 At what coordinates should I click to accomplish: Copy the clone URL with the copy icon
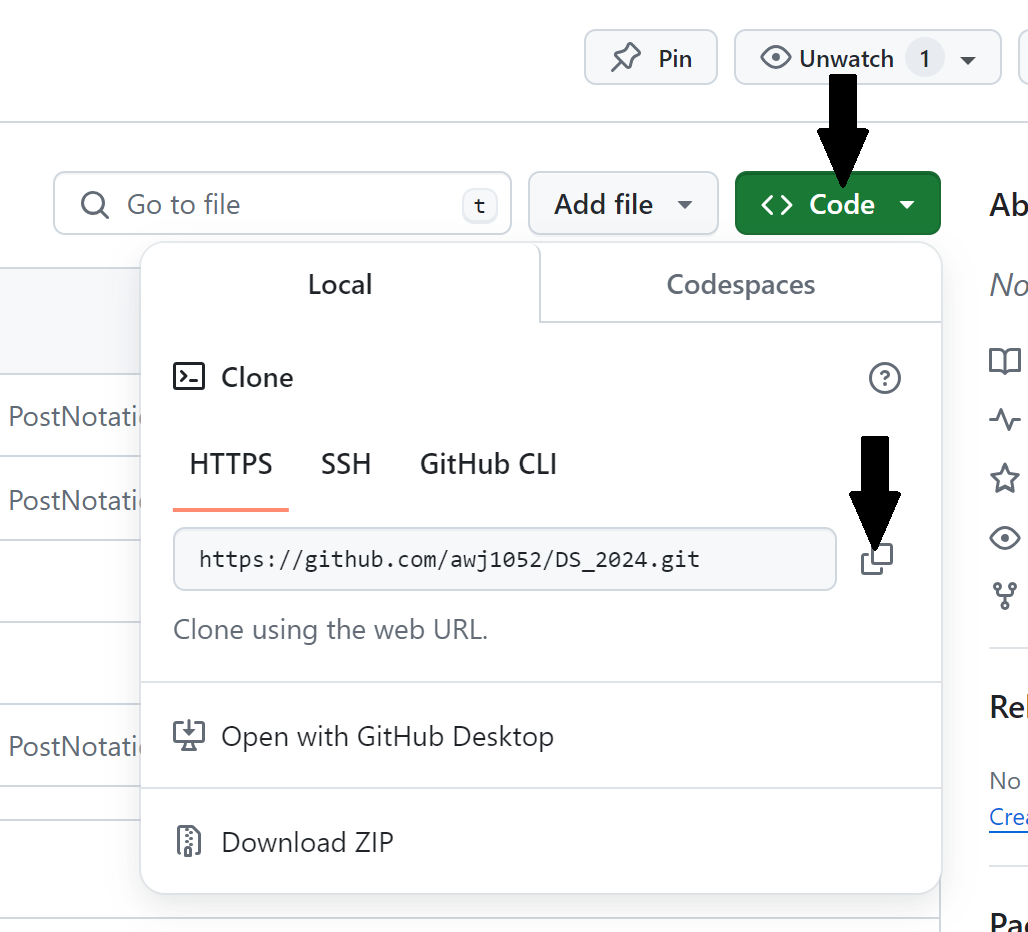[877, 559]
